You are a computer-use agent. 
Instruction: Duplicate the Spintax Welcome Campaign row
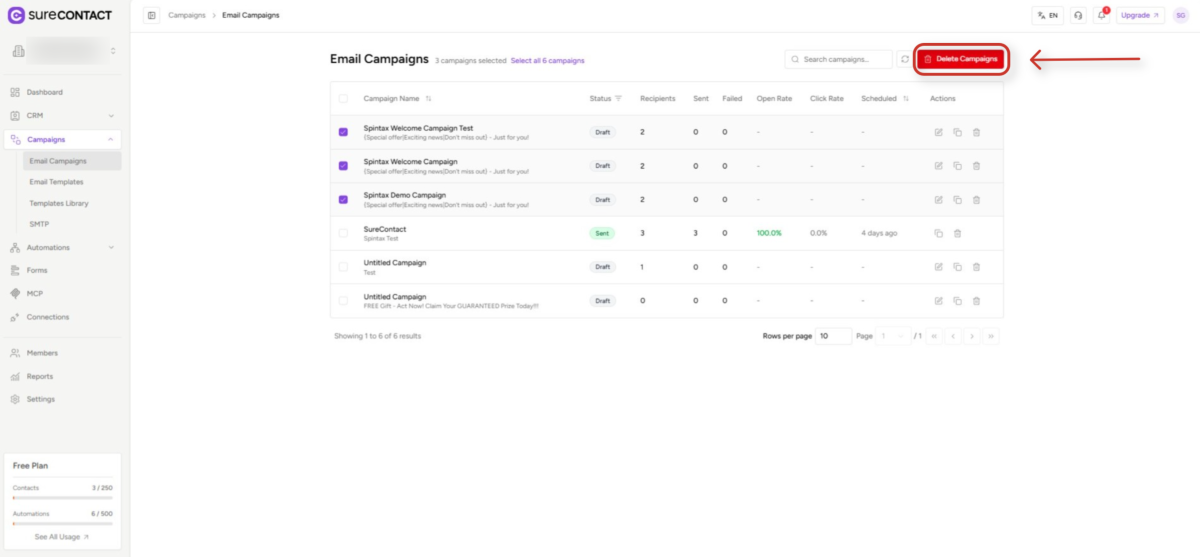pos(957,165)
